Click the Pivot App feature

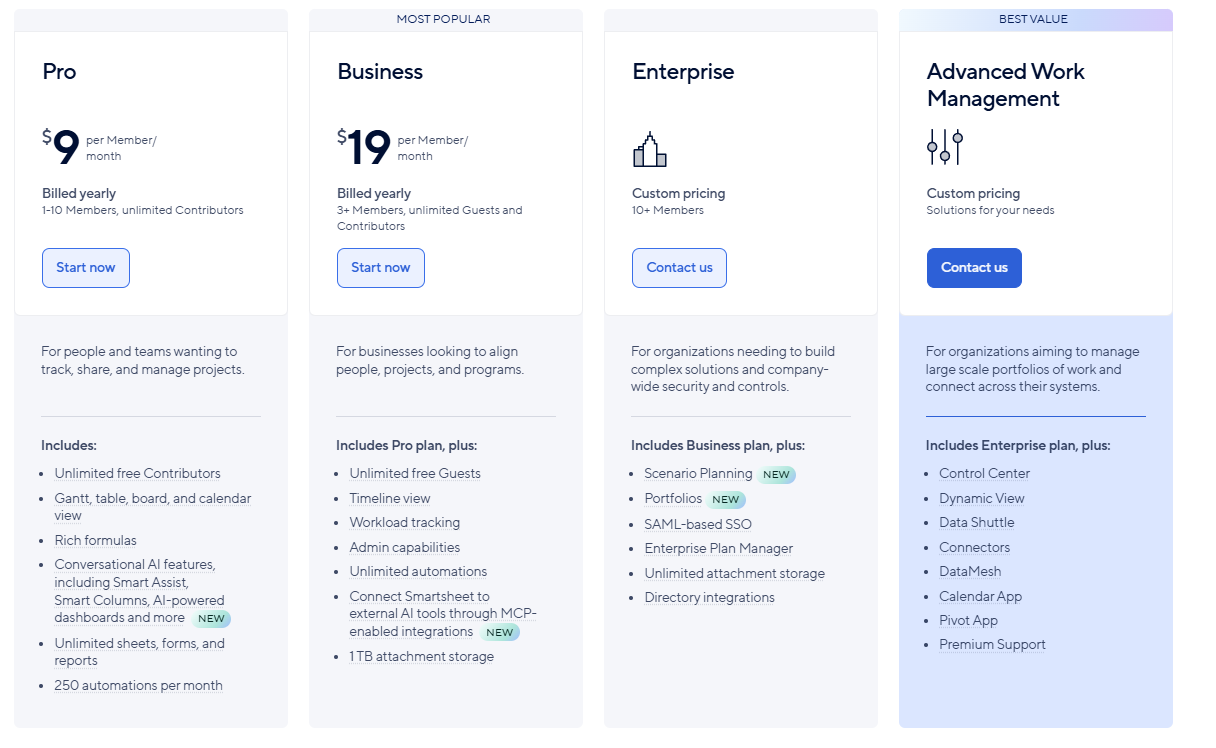click(969, 621)
